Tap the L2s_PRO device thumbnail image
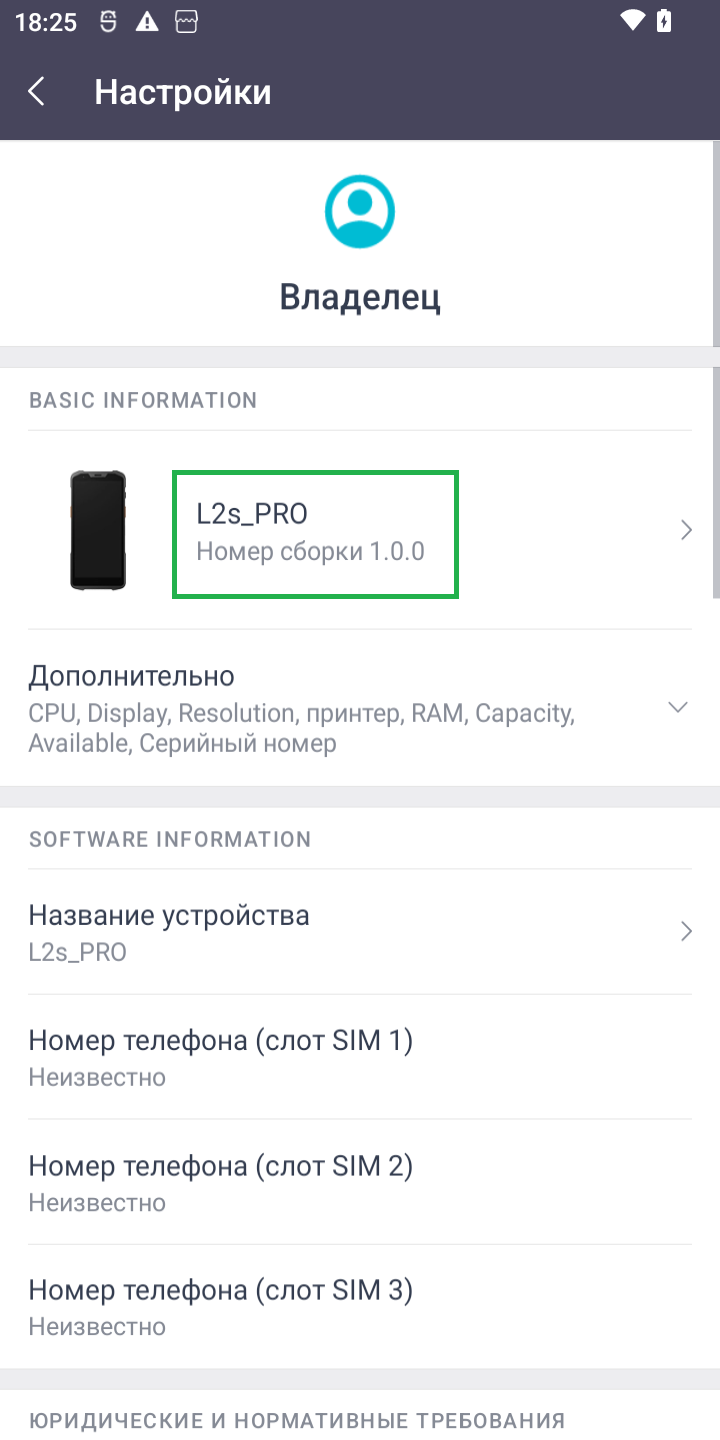Screen dimensions: 720x1440 point(98,530)
